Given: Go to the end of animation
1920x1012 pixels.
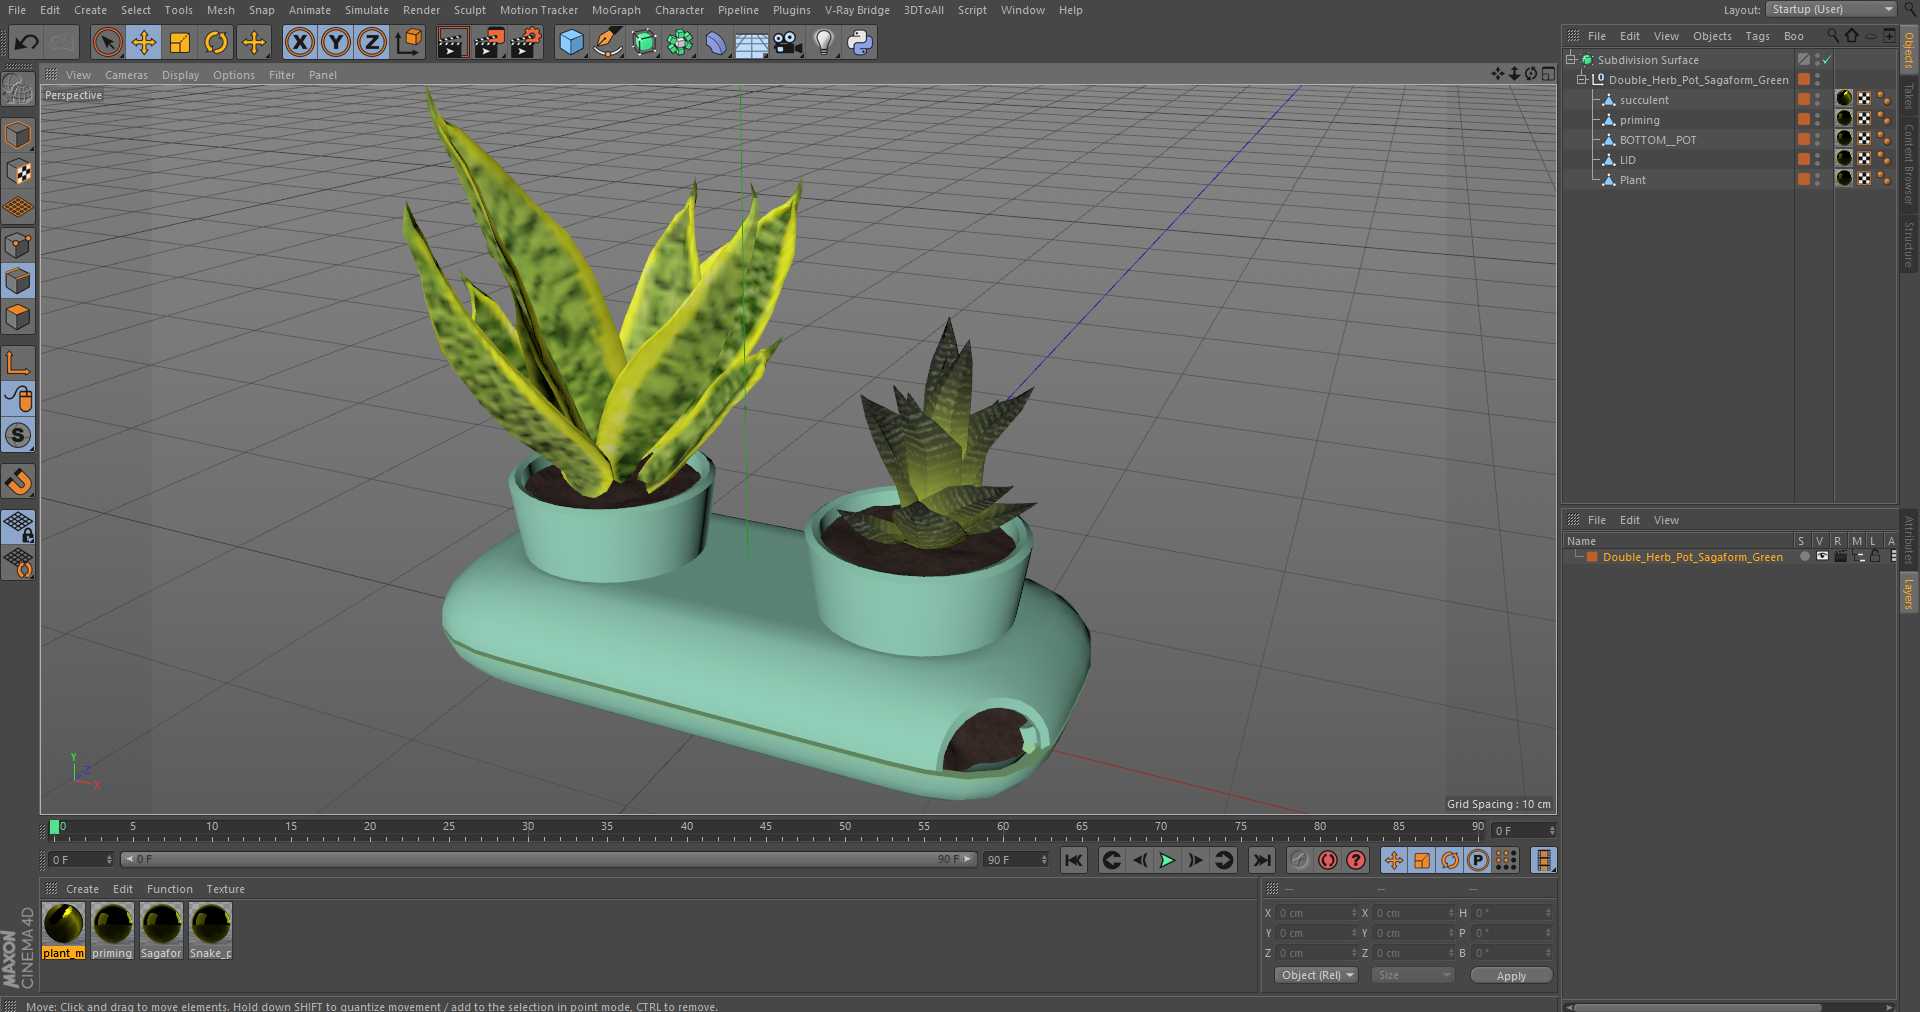Looking at the screenshot, I should click(1262, 860).
